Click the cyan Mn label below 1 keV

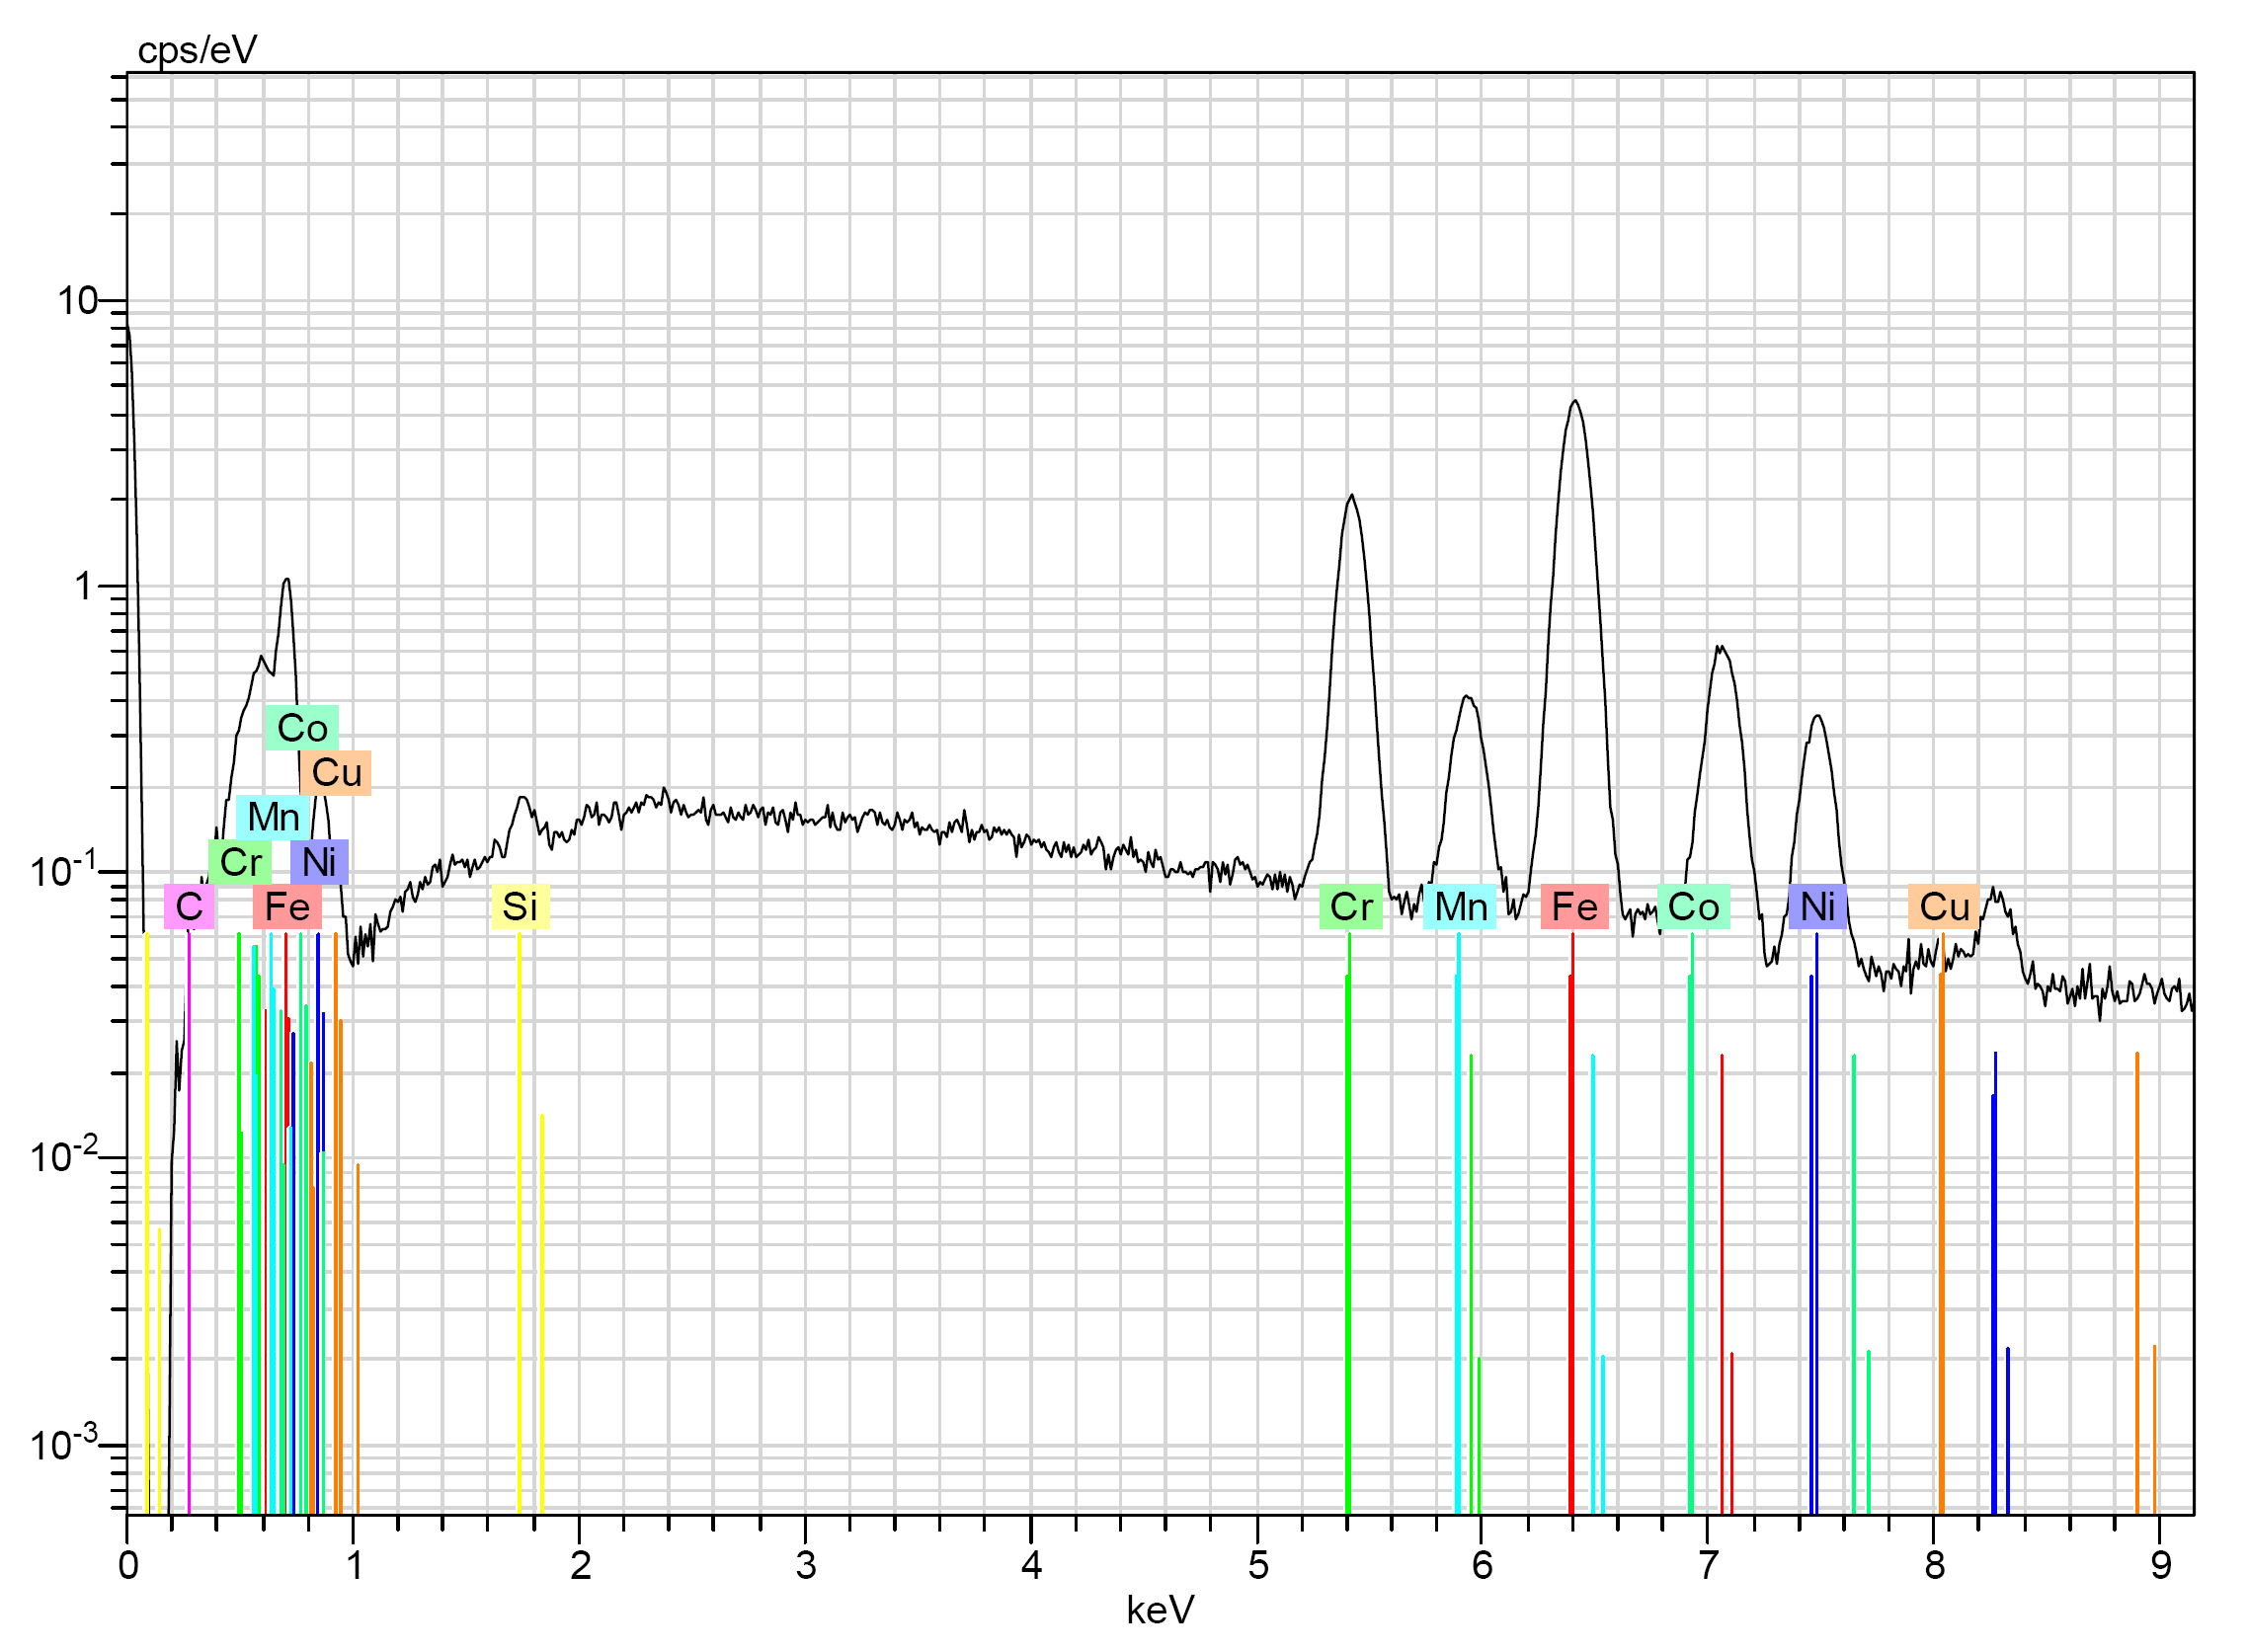coord(273,817)
